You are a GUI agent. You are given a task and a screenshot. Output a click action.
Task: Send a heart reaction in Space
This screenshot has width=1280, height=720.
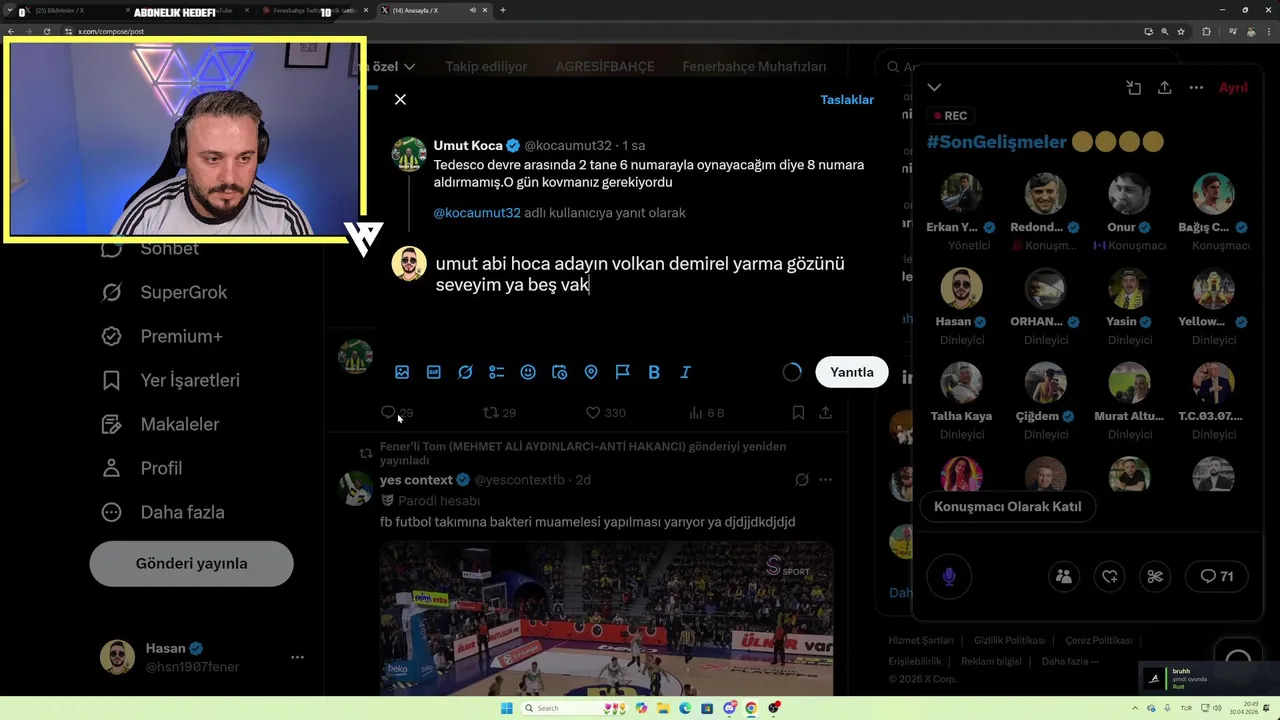[1110, 577]
